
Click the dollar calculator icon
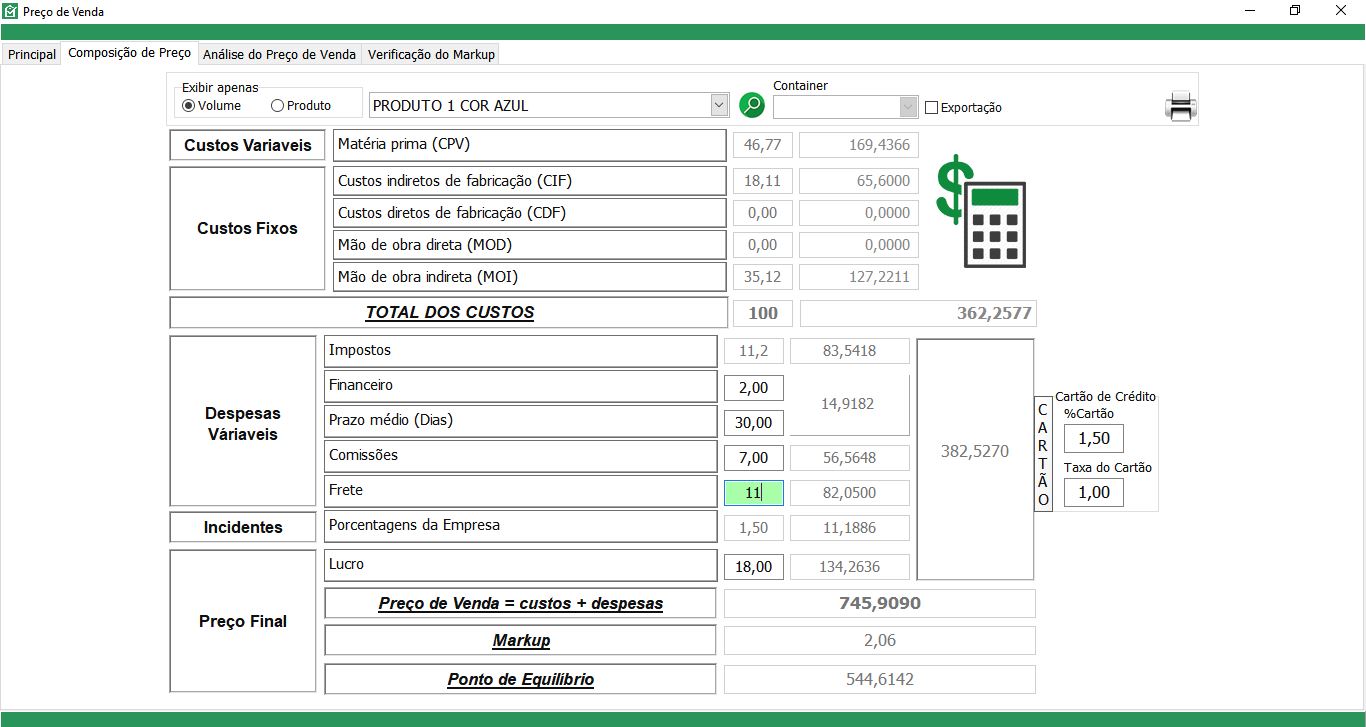(x=981, y=211)
